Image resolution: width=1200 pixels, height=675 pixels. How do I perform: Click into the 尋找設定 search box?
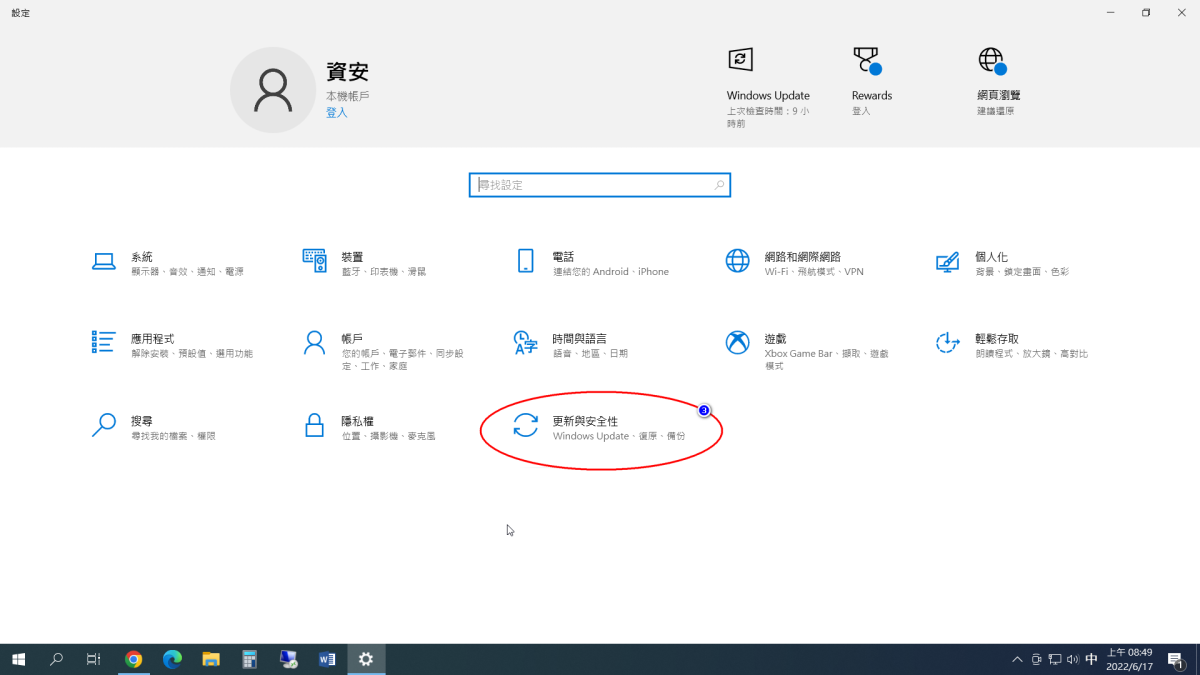(x=600, y=185)
